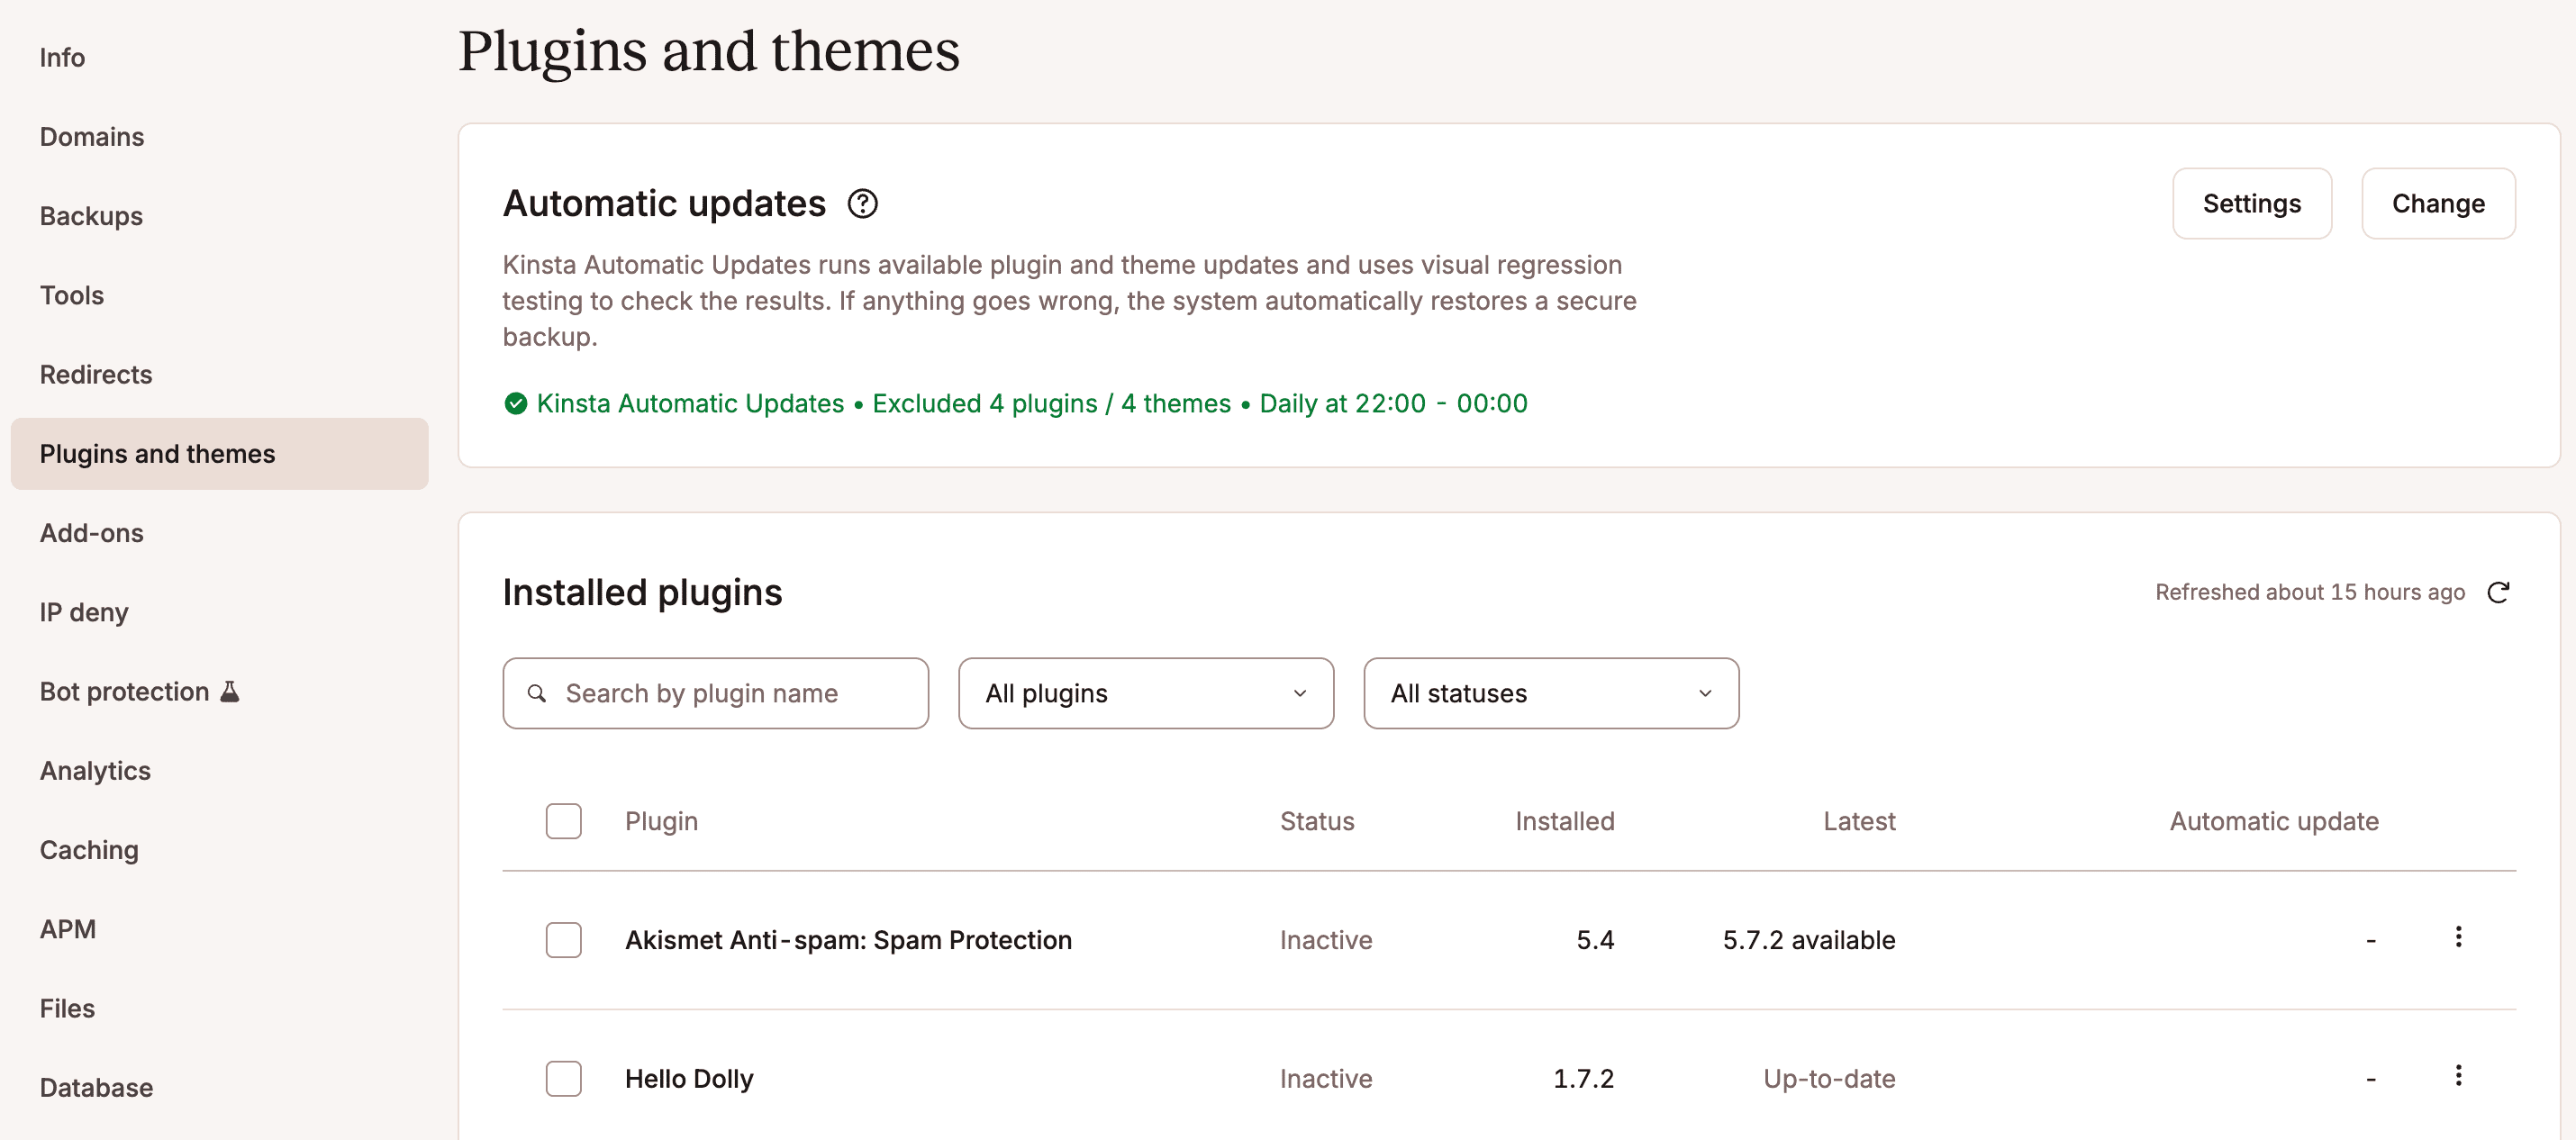Click the Installed column header
This screenshot has width=2576, height=1140.
click(1564, 821)
